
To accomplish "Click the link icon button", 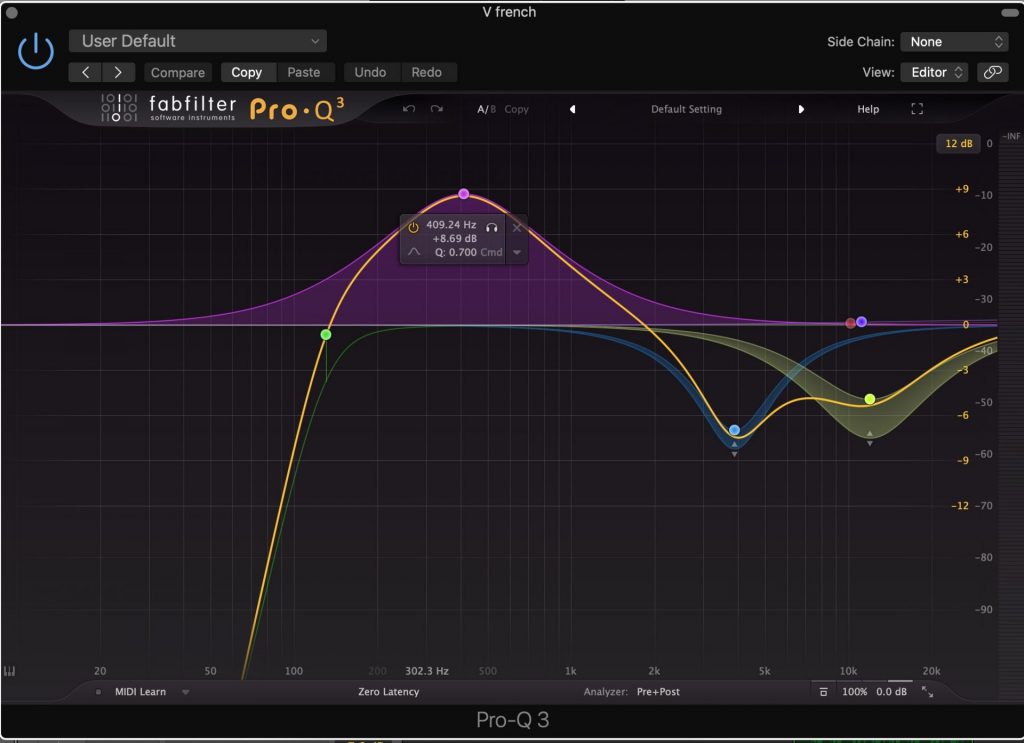I will pos(993,72).
